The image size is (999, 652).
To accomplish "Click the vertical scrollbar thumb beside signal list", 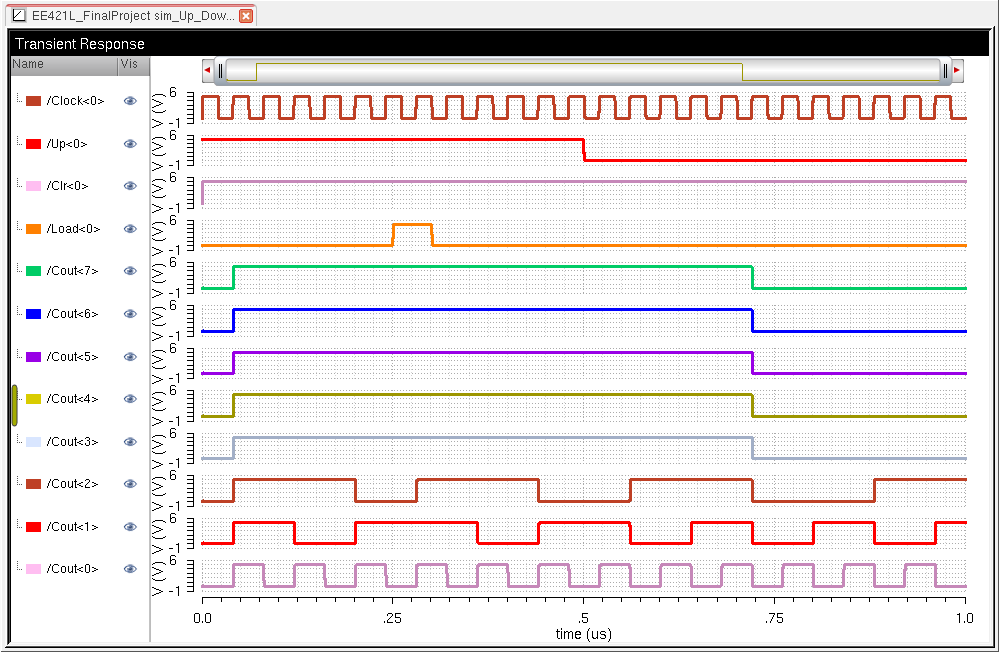I will [15, 405].
